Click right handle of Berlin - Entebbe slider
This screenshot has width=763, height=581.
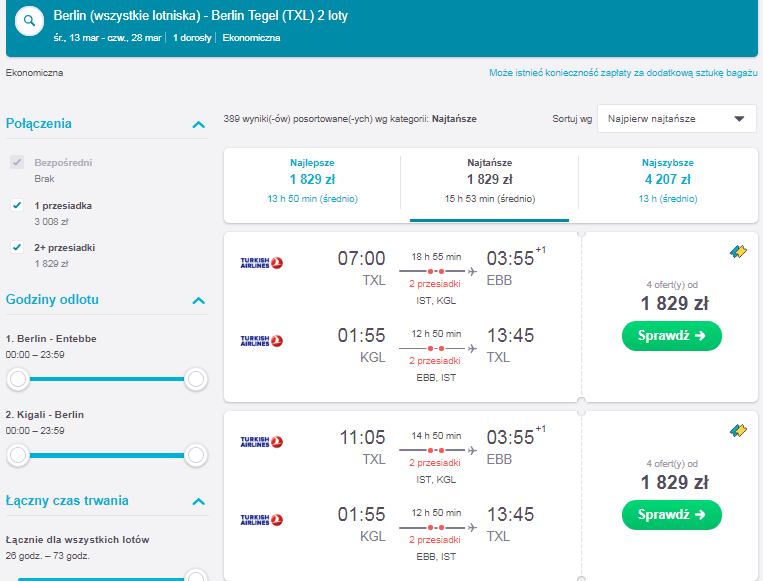[196, 379]
